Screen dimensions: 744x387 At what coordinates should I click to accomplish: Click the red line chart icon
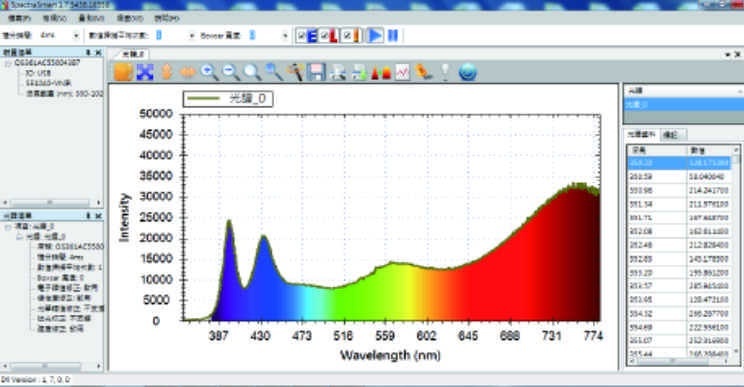[402, 72]
